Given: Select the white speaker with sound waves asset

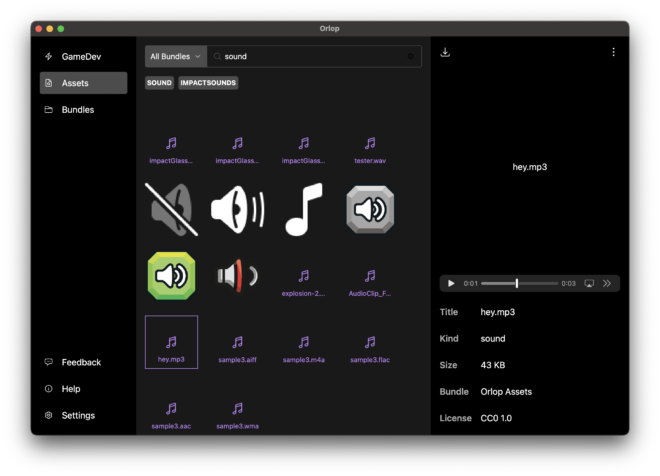Looking at the screenshot, I should 237,209.
